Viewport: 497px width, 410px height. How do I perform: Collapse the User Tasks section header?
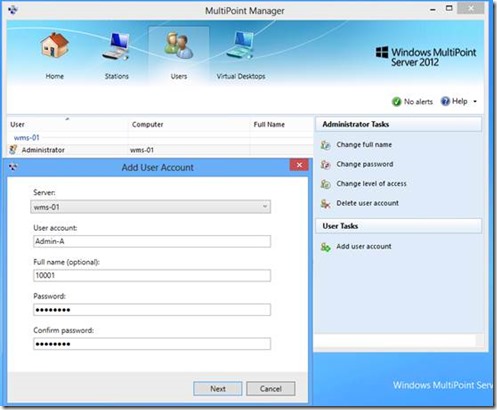[398, 226]
